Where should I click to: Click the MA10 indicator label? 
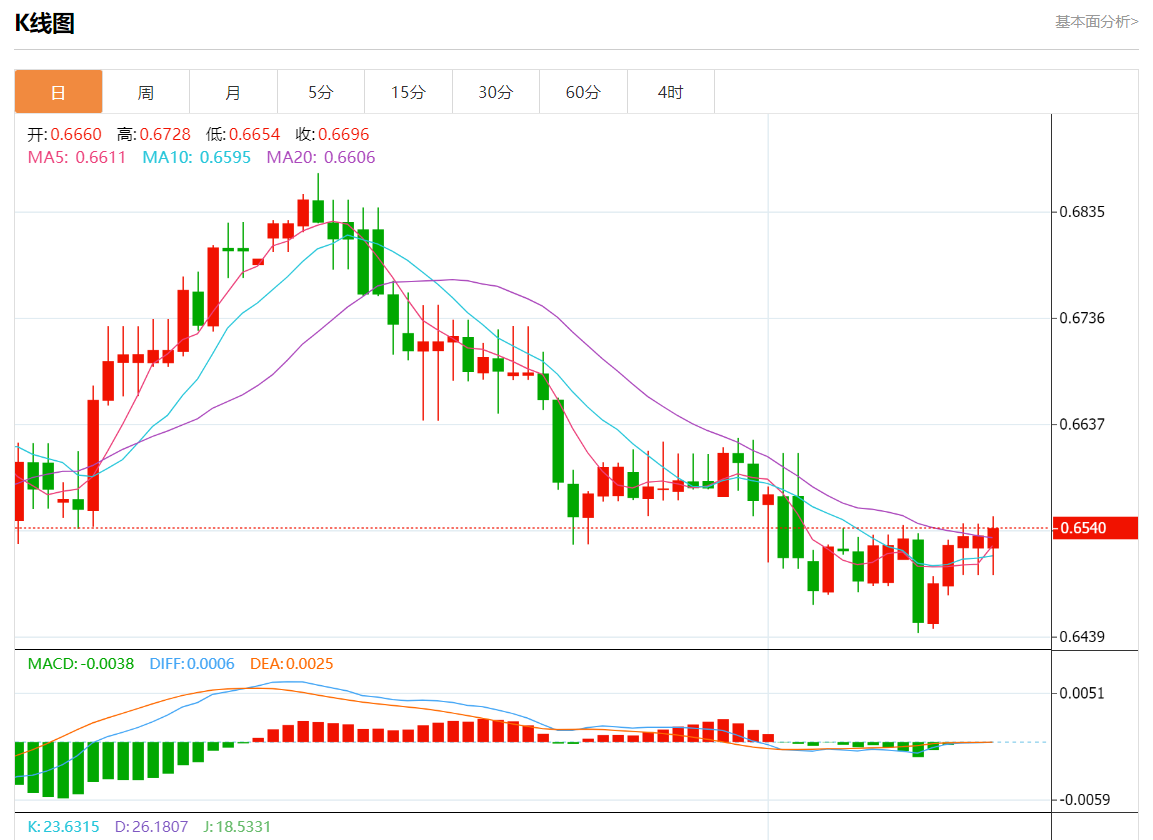196,157
